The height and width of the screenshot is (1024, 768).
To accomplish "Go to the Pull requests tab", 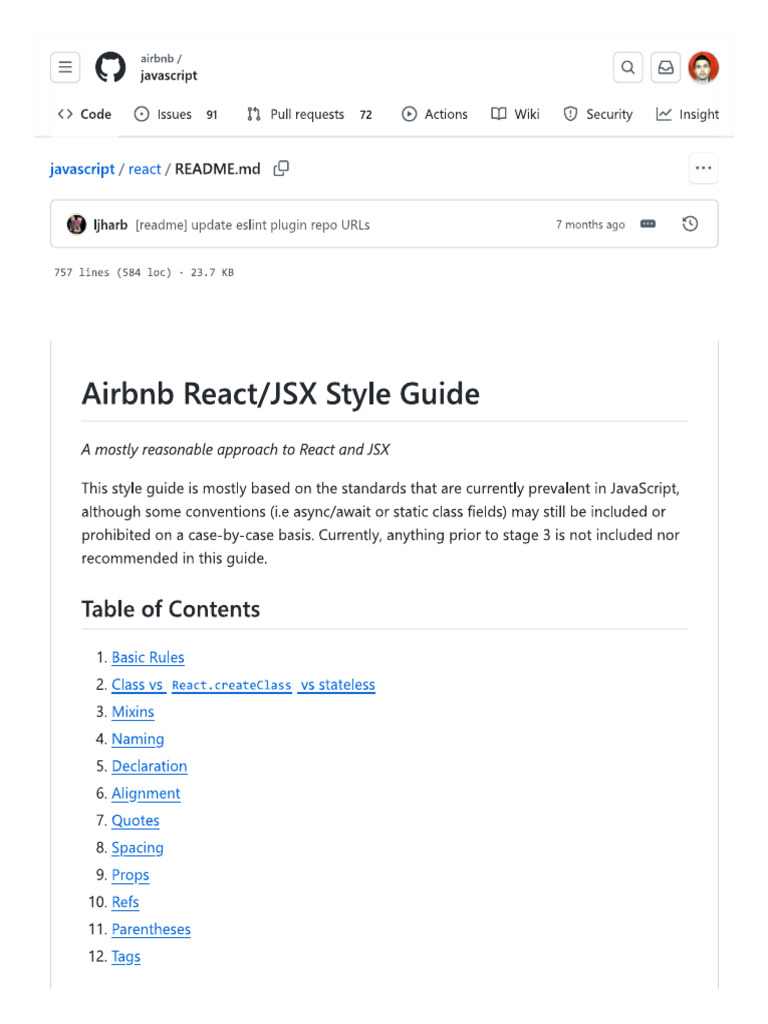I will [309, 114].
